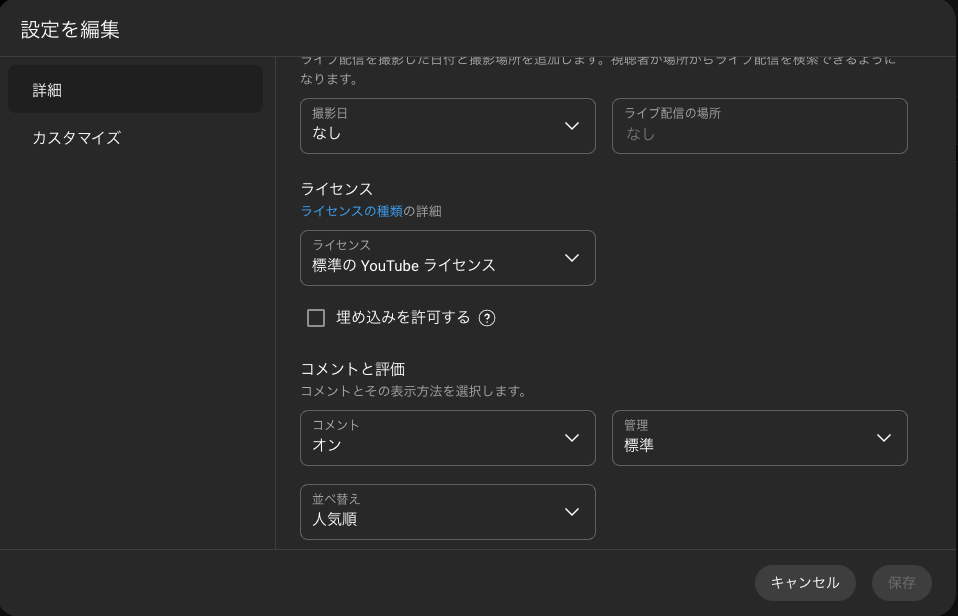Open the コメント オン dropdown
Screen dimensions: 958x616
[x=440, y=438]
